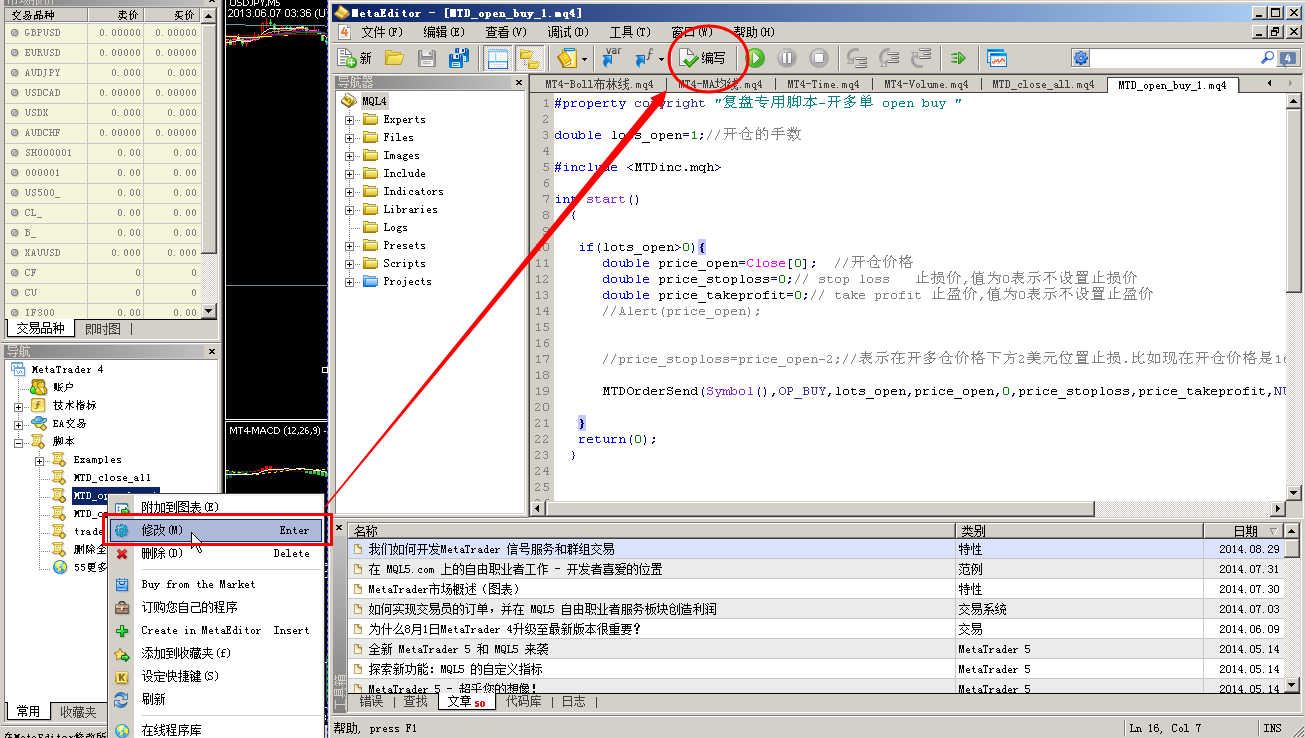
Task: Expand the Indicators folder node
Action: coord(350,192)
